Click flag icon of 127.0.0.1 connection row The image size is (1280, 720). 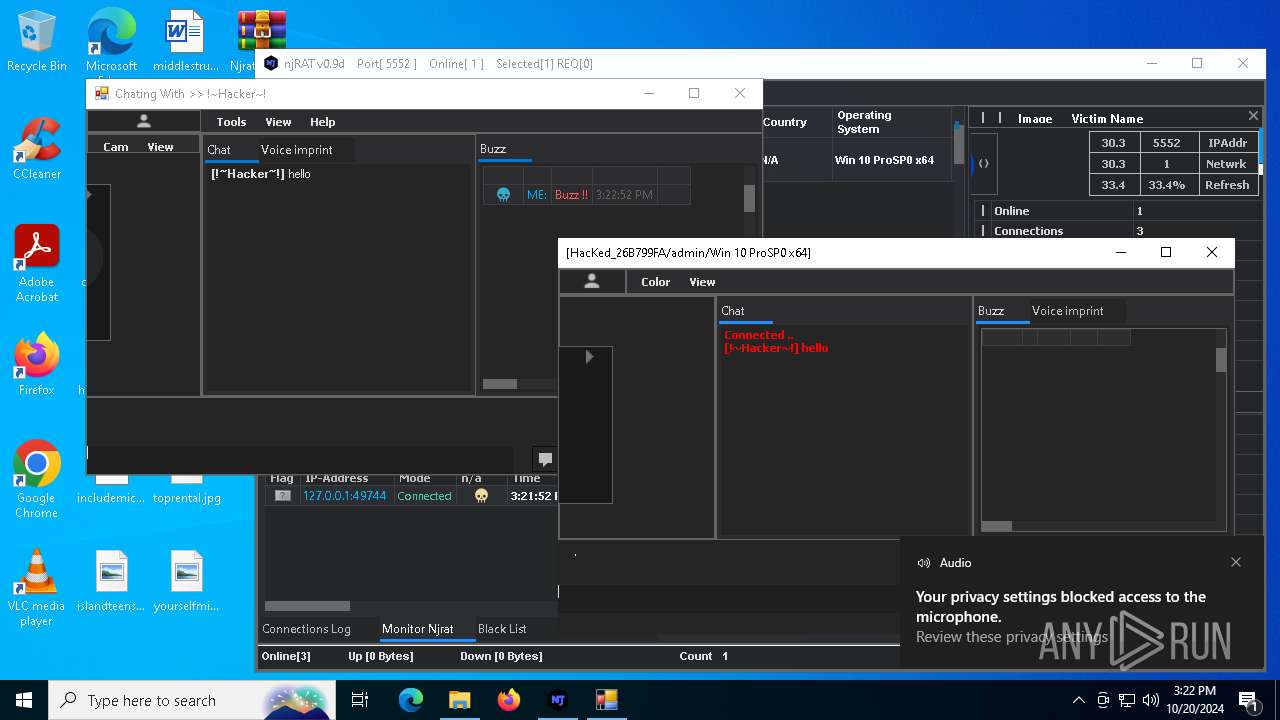[283, 496]
